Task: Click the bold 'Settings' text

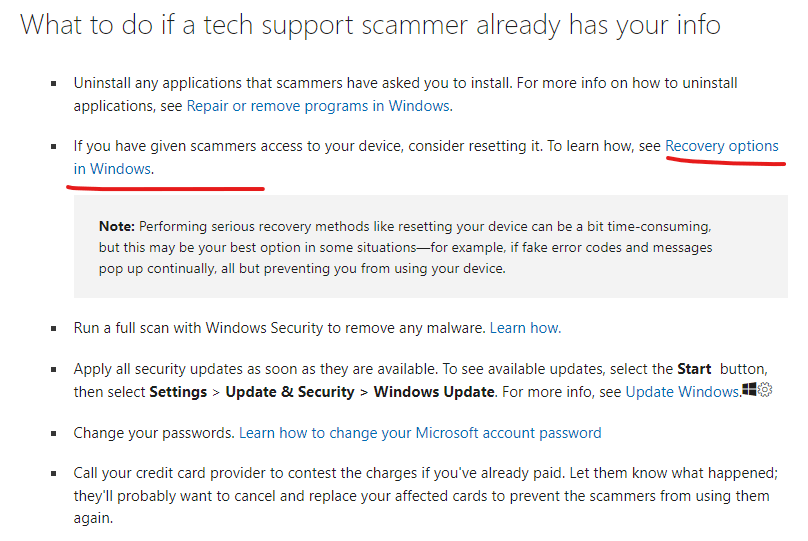Action: (x=178, y=392)
